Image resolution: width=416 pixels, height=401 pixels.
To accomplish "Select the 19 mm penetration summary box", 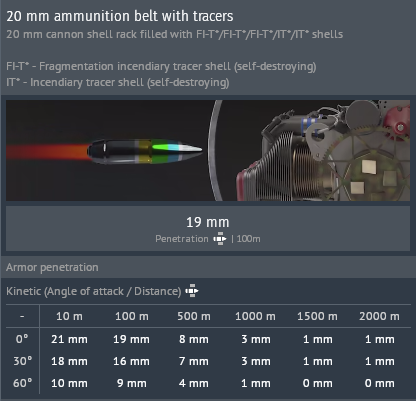I will click(x=208, y=228).
